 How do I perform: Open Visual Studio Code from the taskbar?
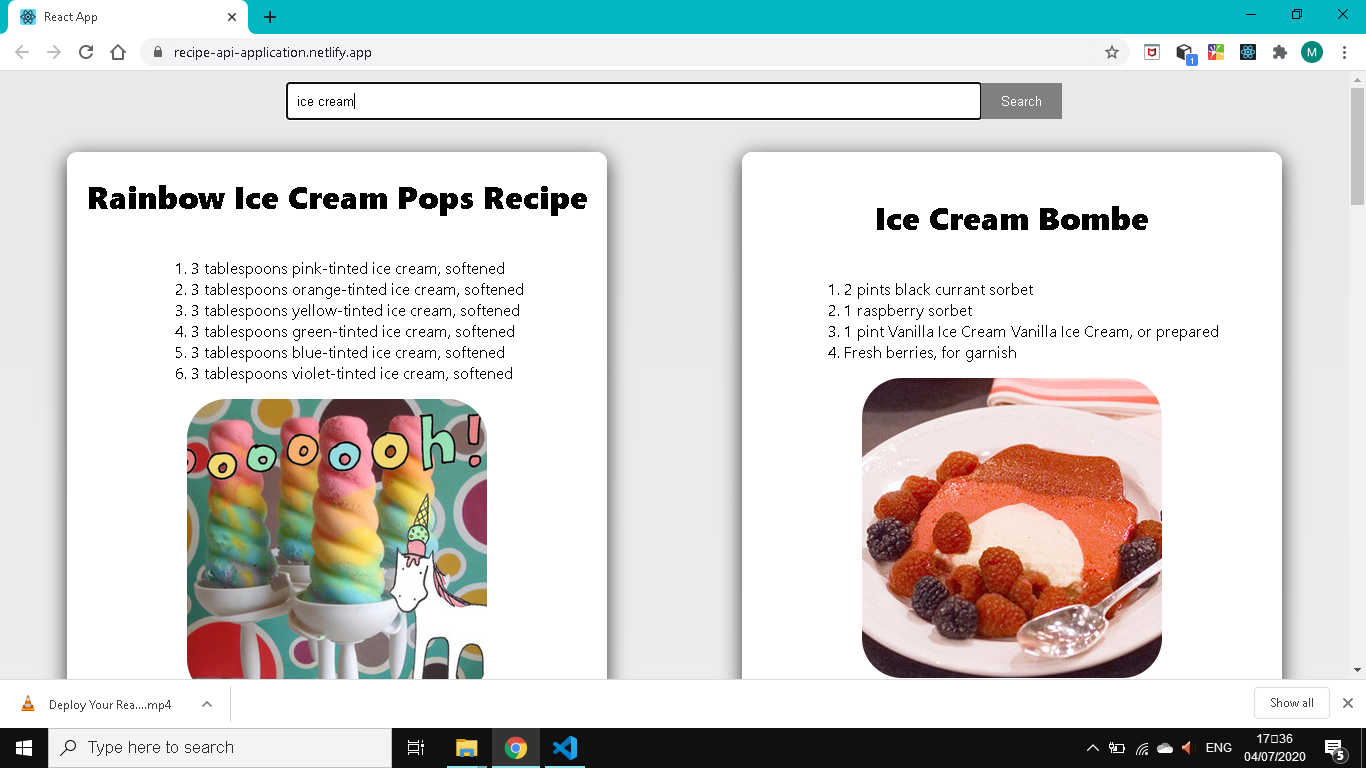pyautogui.click(x=565, y=748)
